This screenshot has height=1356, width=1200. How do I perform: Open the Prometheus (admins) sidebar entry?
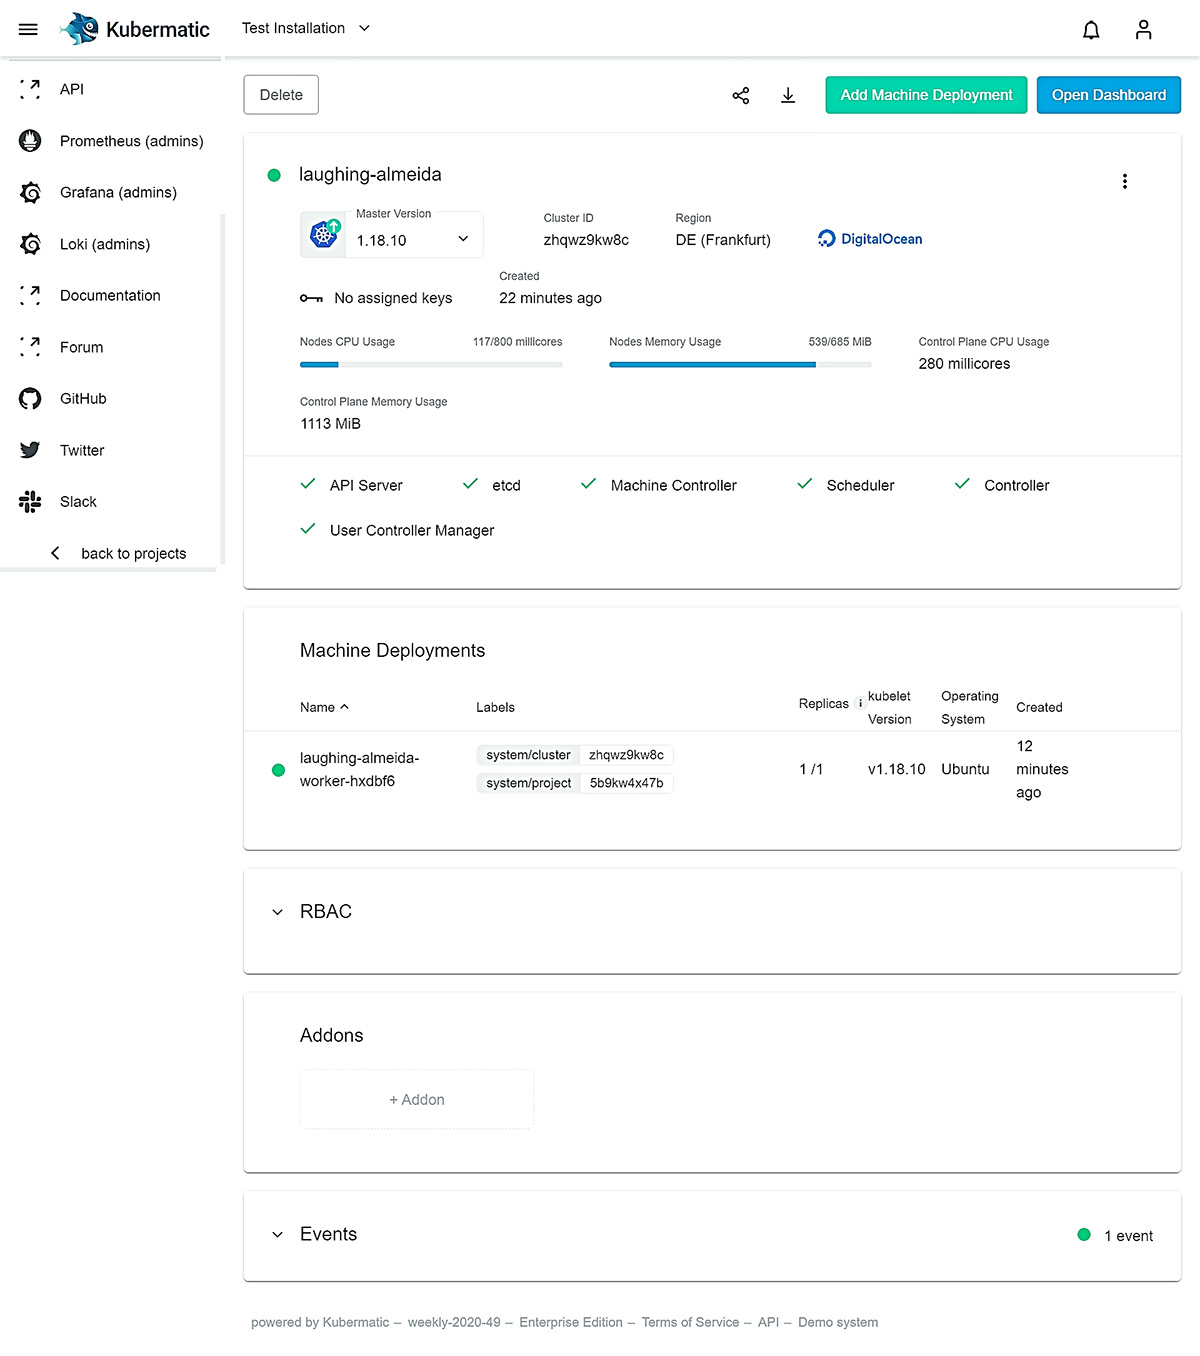point(130,141)
